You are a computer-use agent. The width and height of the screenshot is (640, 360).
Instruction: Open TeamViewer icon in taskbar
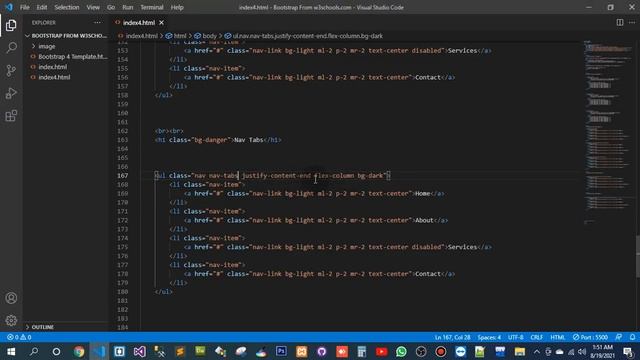point(461,351)
